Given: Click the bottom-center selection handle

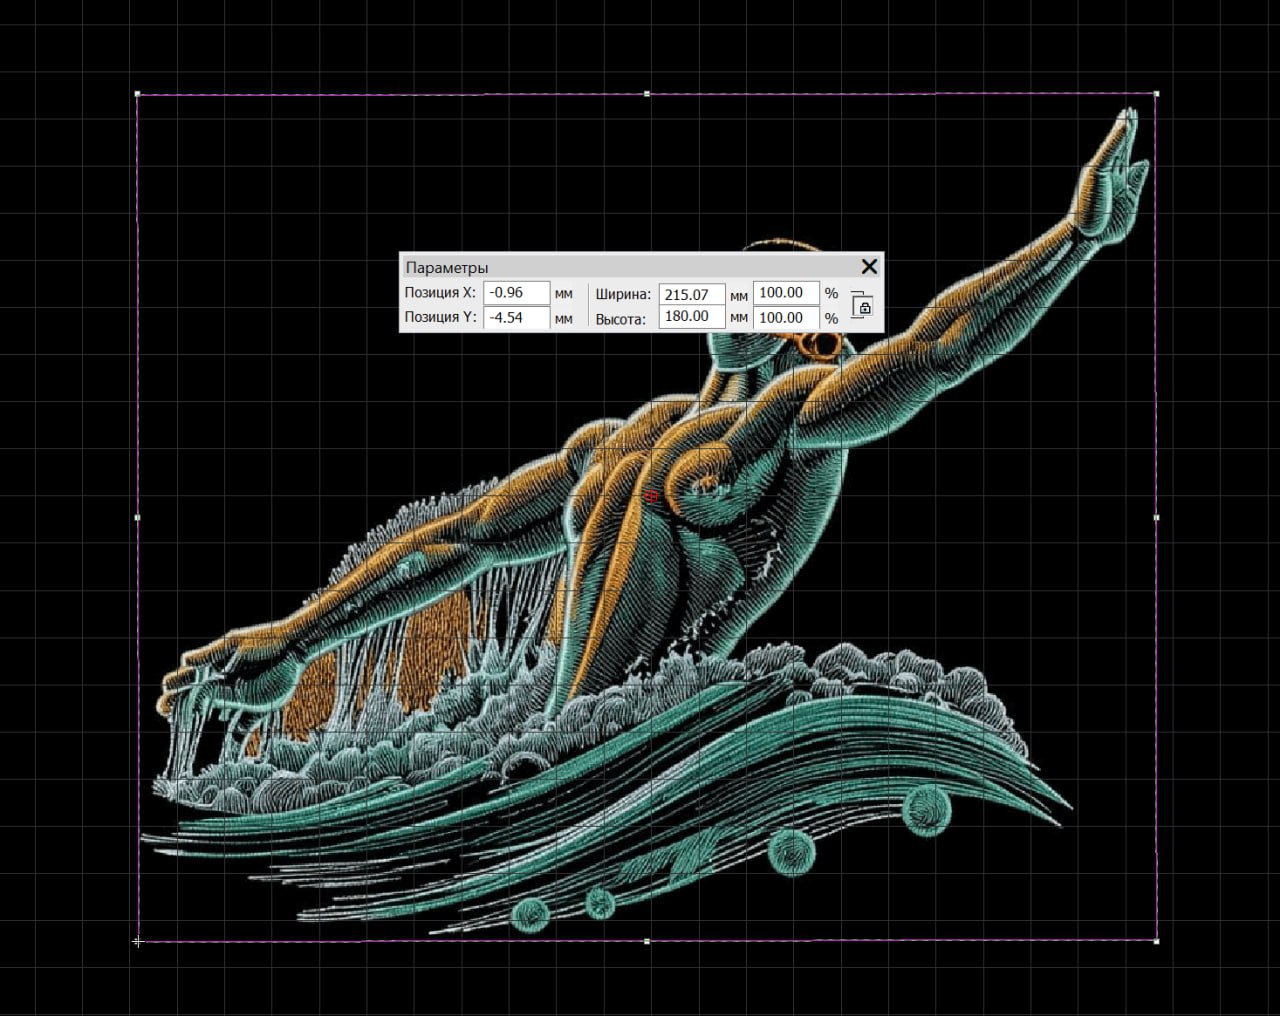Looking at the screenshot, I should tap(647, 941).
